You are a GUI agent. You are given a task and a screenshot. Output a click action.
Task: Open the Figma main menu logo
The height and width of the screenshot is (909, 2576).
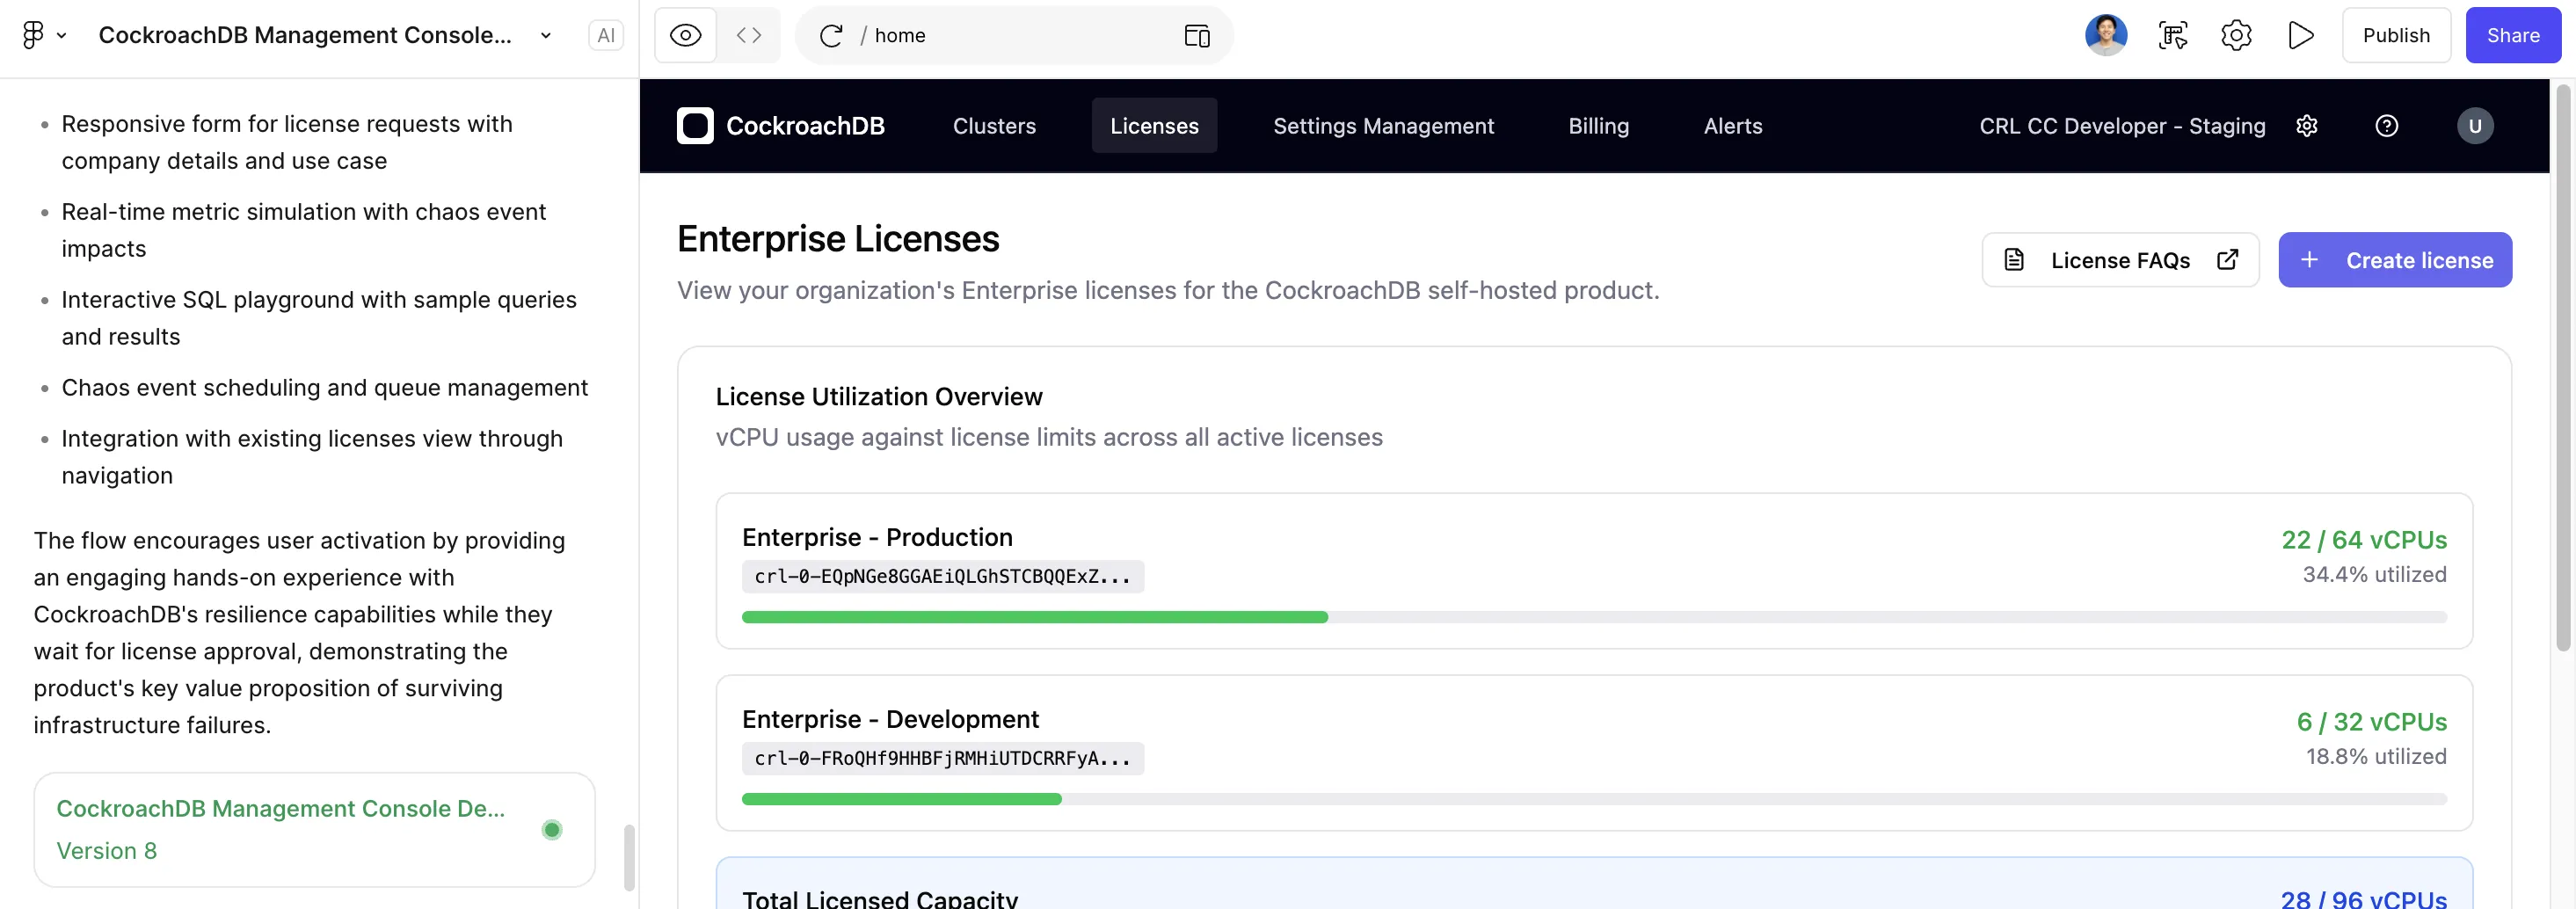coord(33,36)
